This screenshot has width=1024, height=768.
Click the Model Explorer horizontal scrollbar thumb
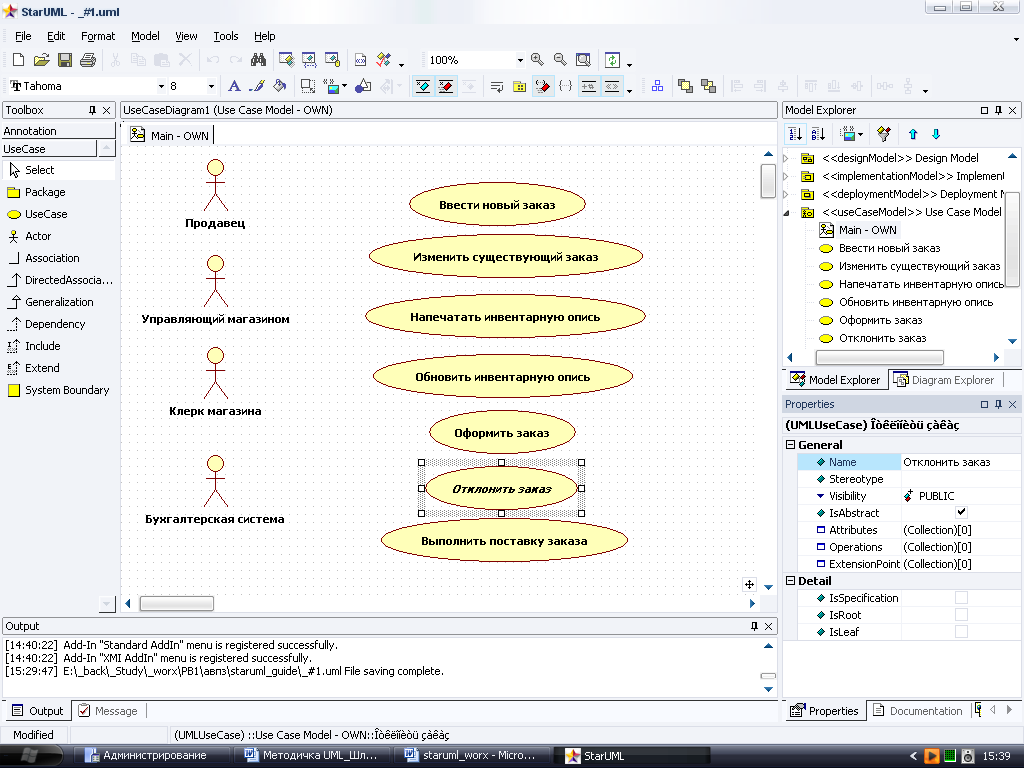(880, 357)
